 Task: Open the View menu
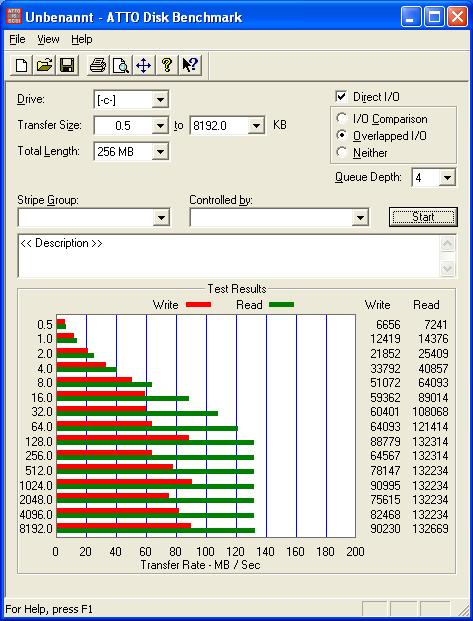pyautogui.click(x=48, y=39)
